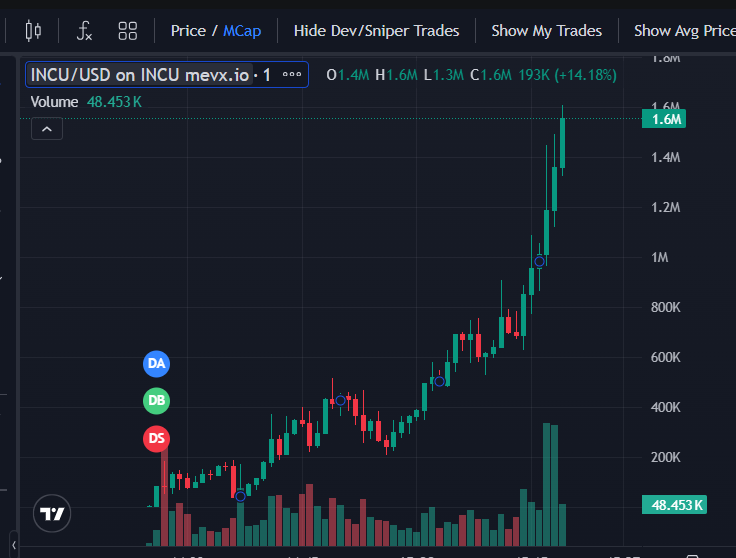The height and width of the screenshot is (558, 736).
Task: Switch the chart to MCap mode
Action: tap(242, 31)
